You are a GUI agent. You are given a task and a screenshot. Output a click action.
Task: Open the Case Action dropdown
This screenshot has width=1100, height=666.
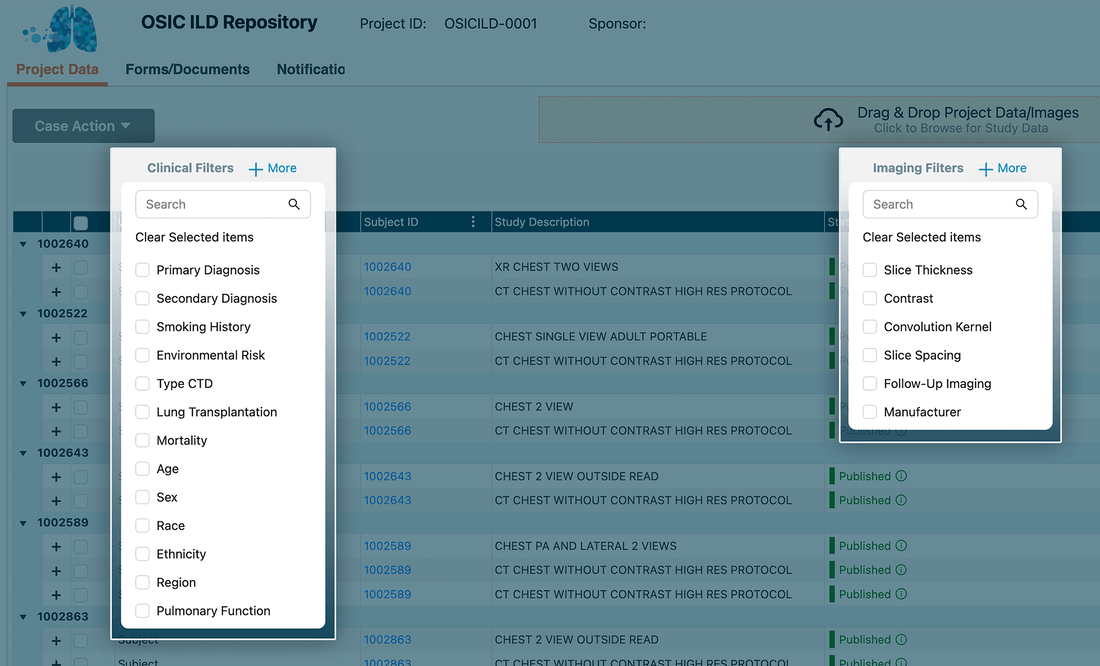(83, 126)
